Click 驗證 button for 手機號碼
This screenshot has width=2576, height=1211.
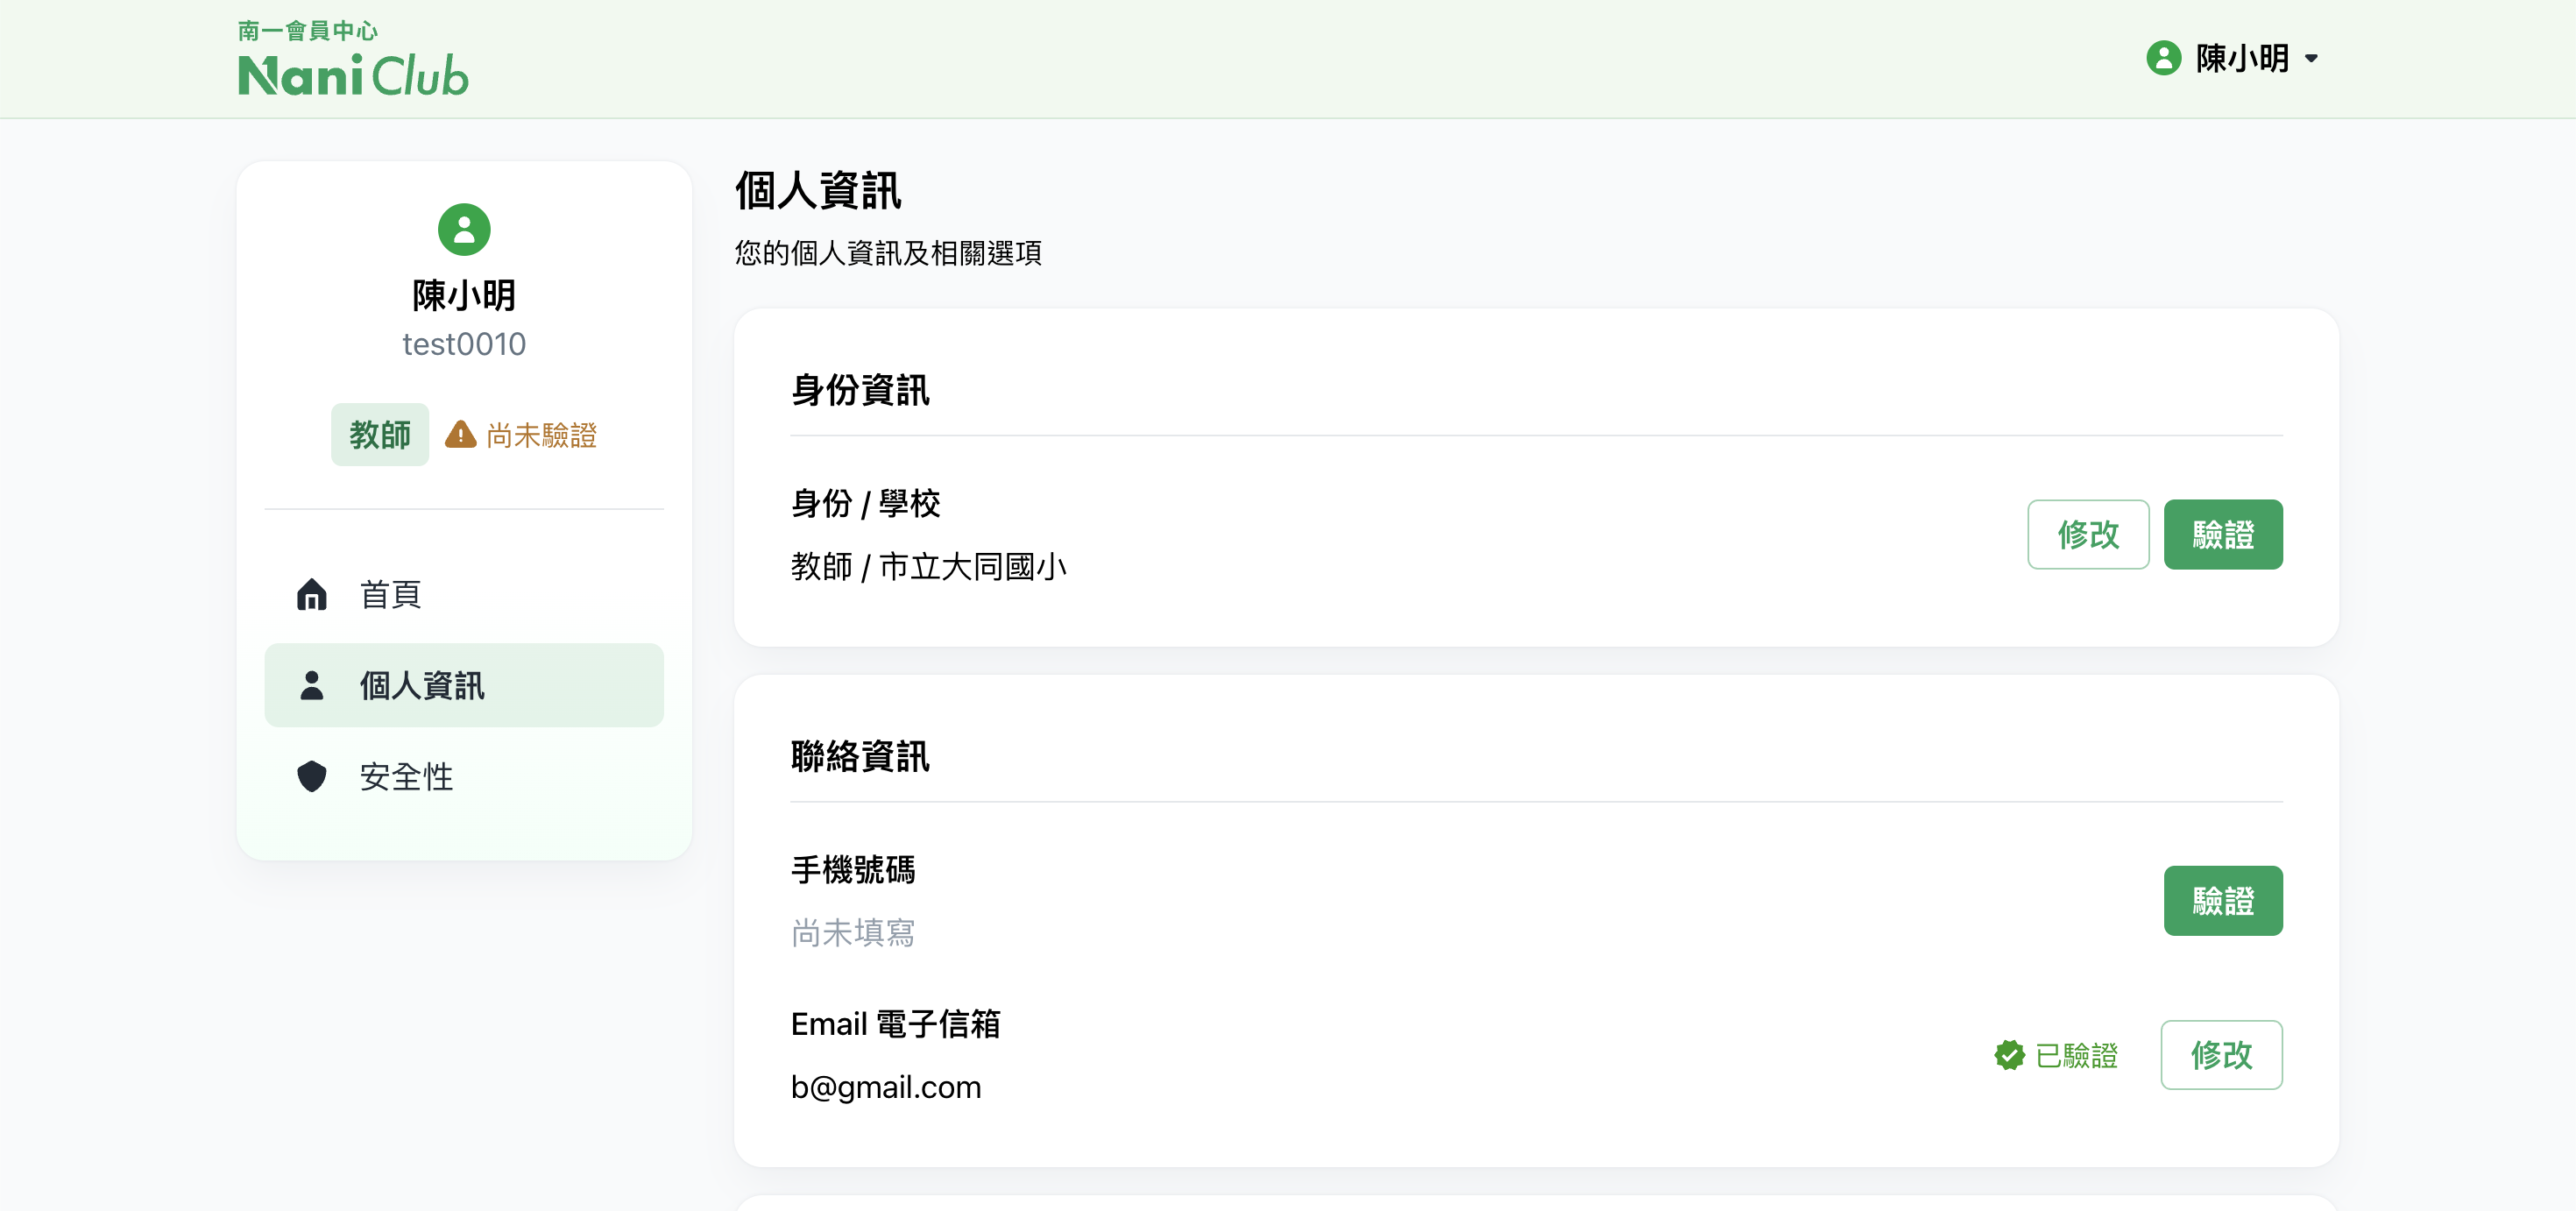click(x=2223, y=900)
